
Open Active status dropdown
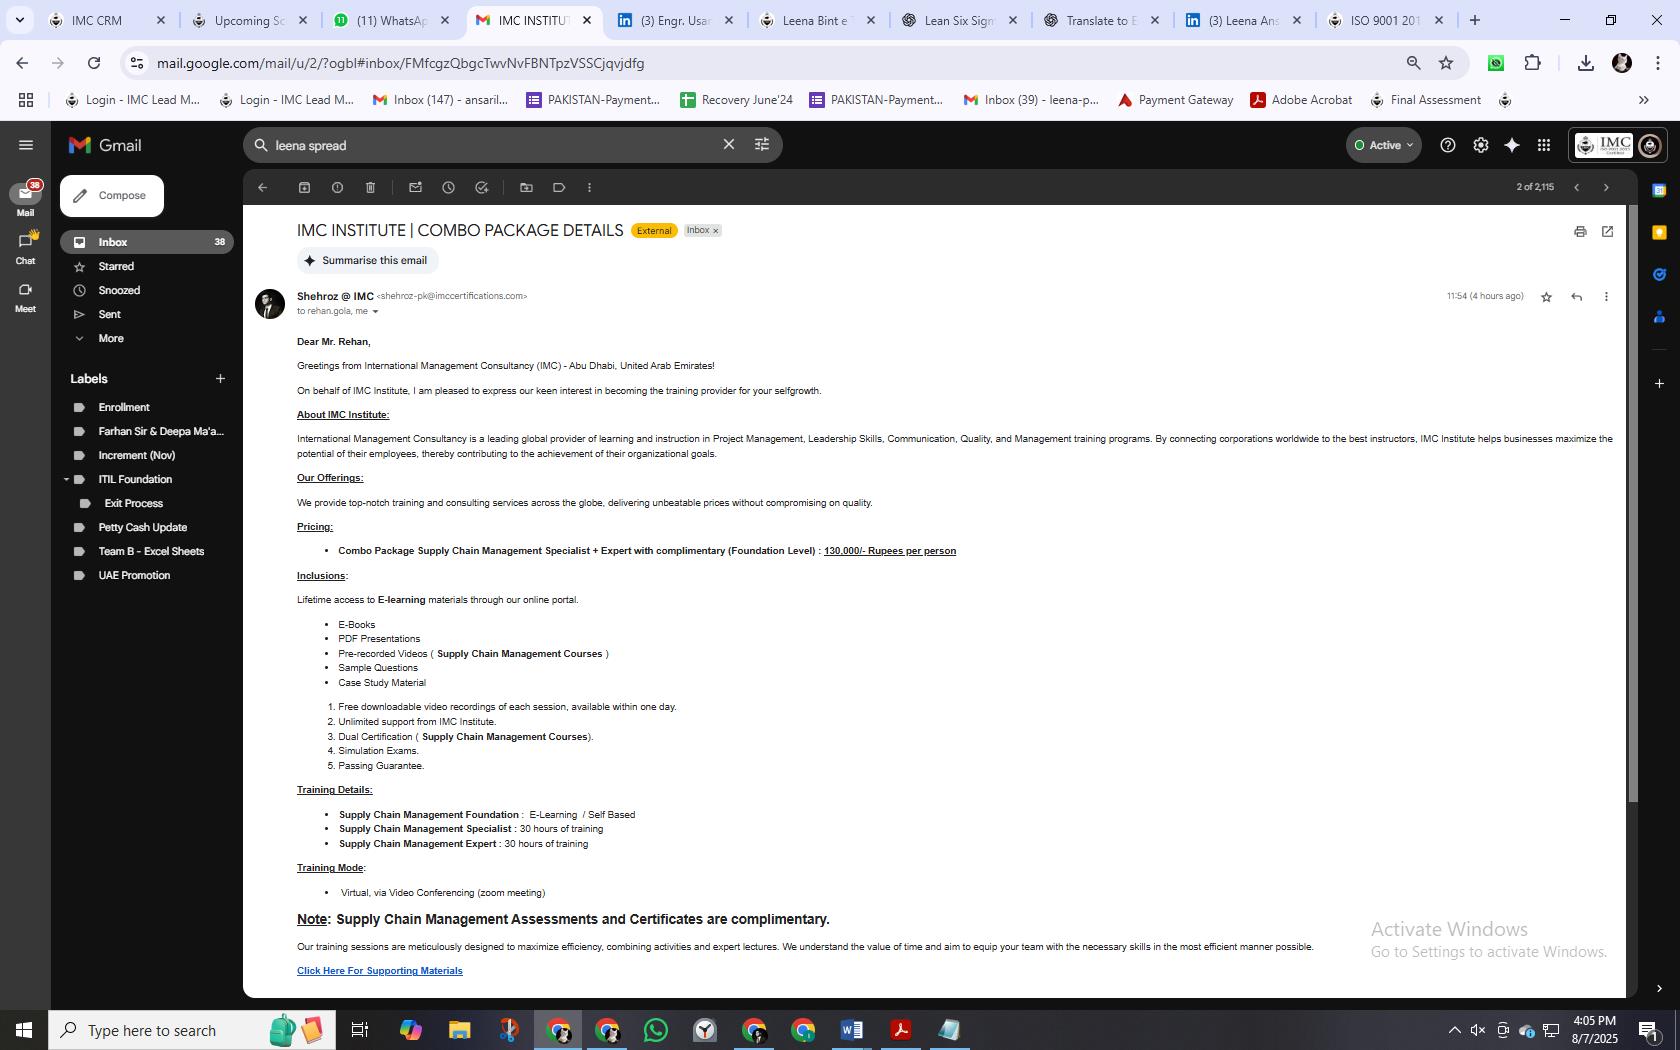[1384, 145]
